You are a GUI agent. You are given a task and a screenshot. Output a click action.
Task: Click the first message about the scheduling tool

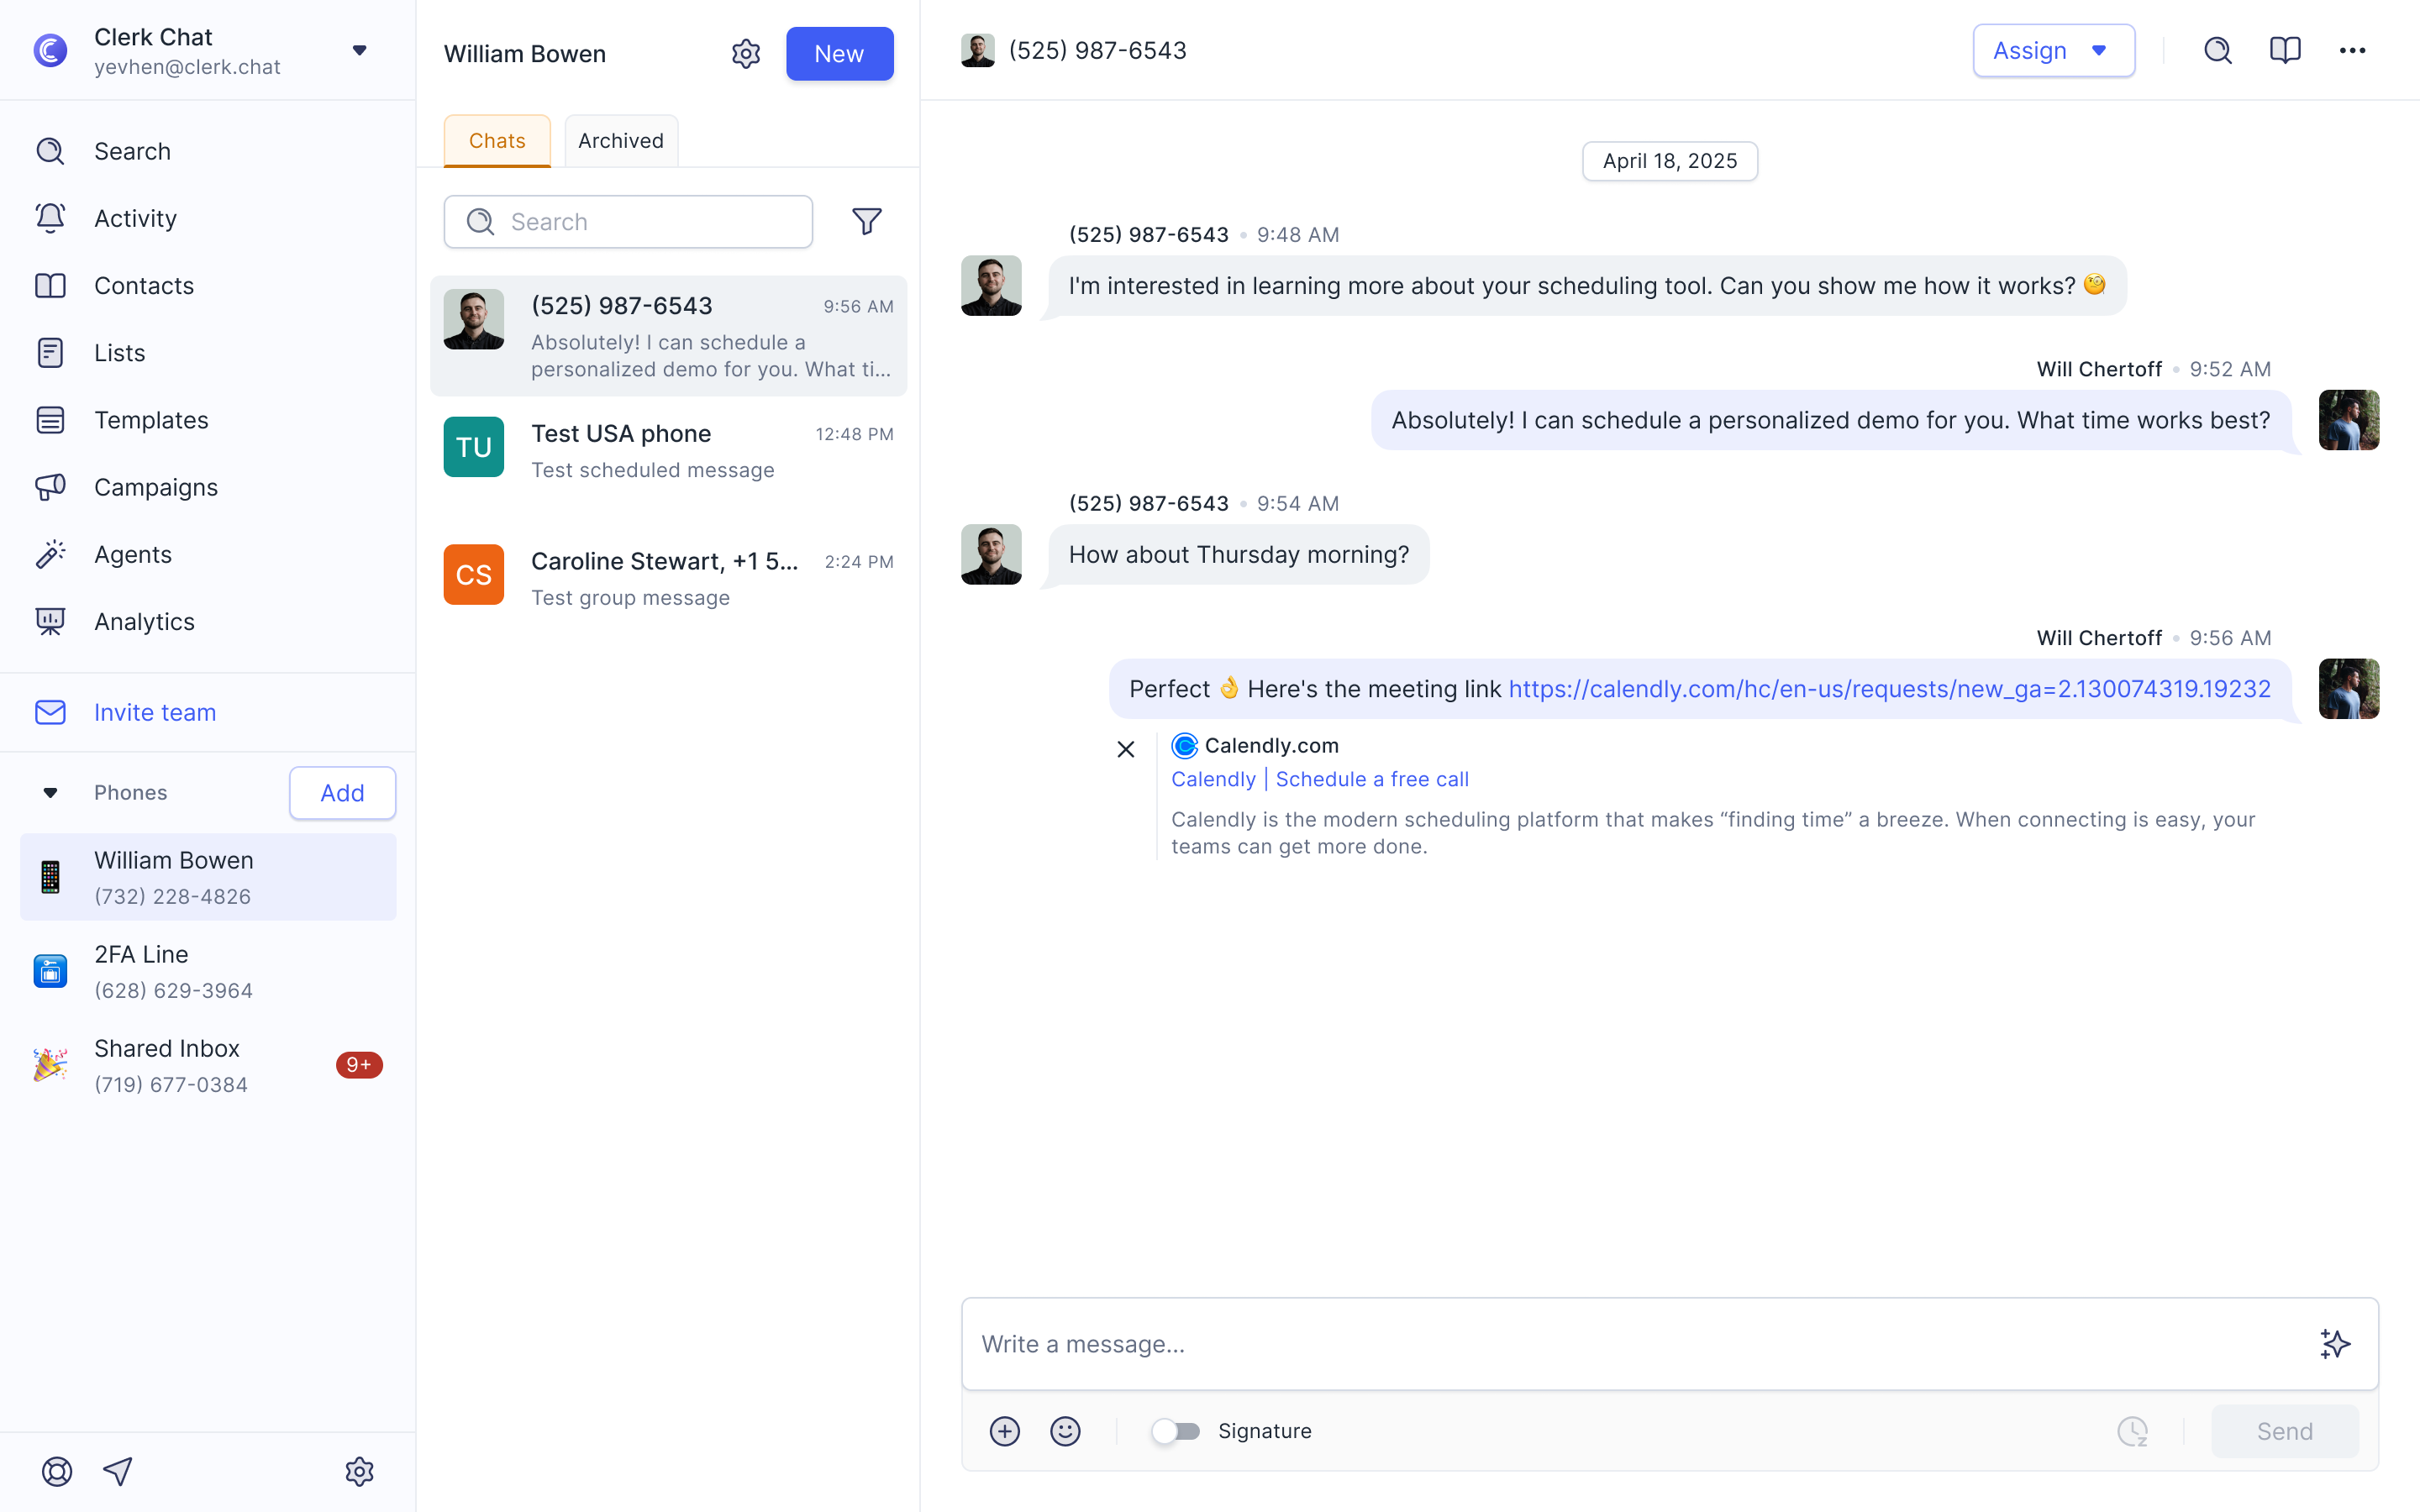click(x=1587, y=286)
